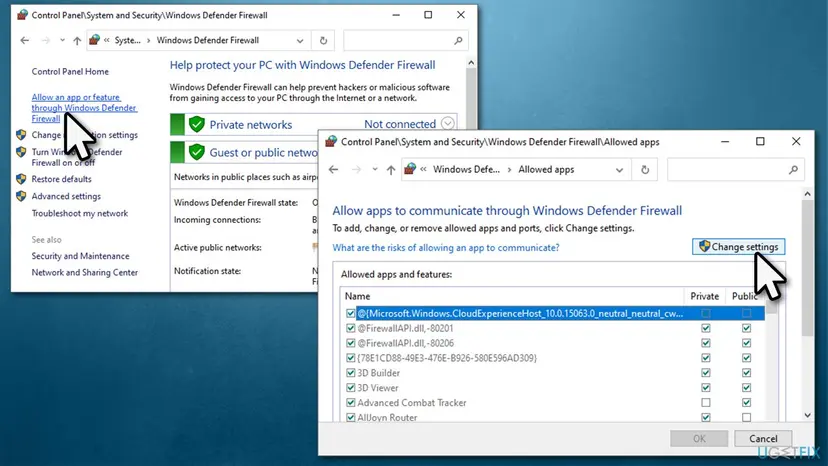The image size is (828, 466).
Task: Open Control Panel Home link
Action: click(70, 71)
